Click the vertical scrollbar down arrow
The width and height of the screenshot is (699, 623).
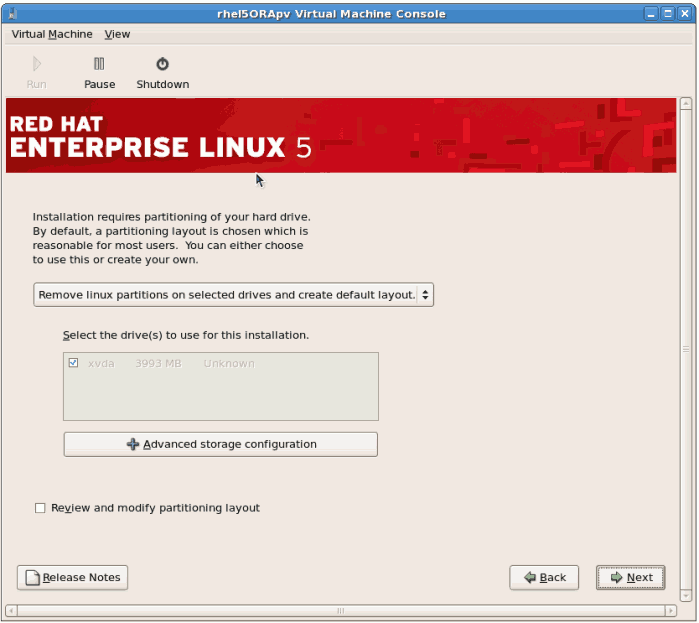[x=685, y=594]
